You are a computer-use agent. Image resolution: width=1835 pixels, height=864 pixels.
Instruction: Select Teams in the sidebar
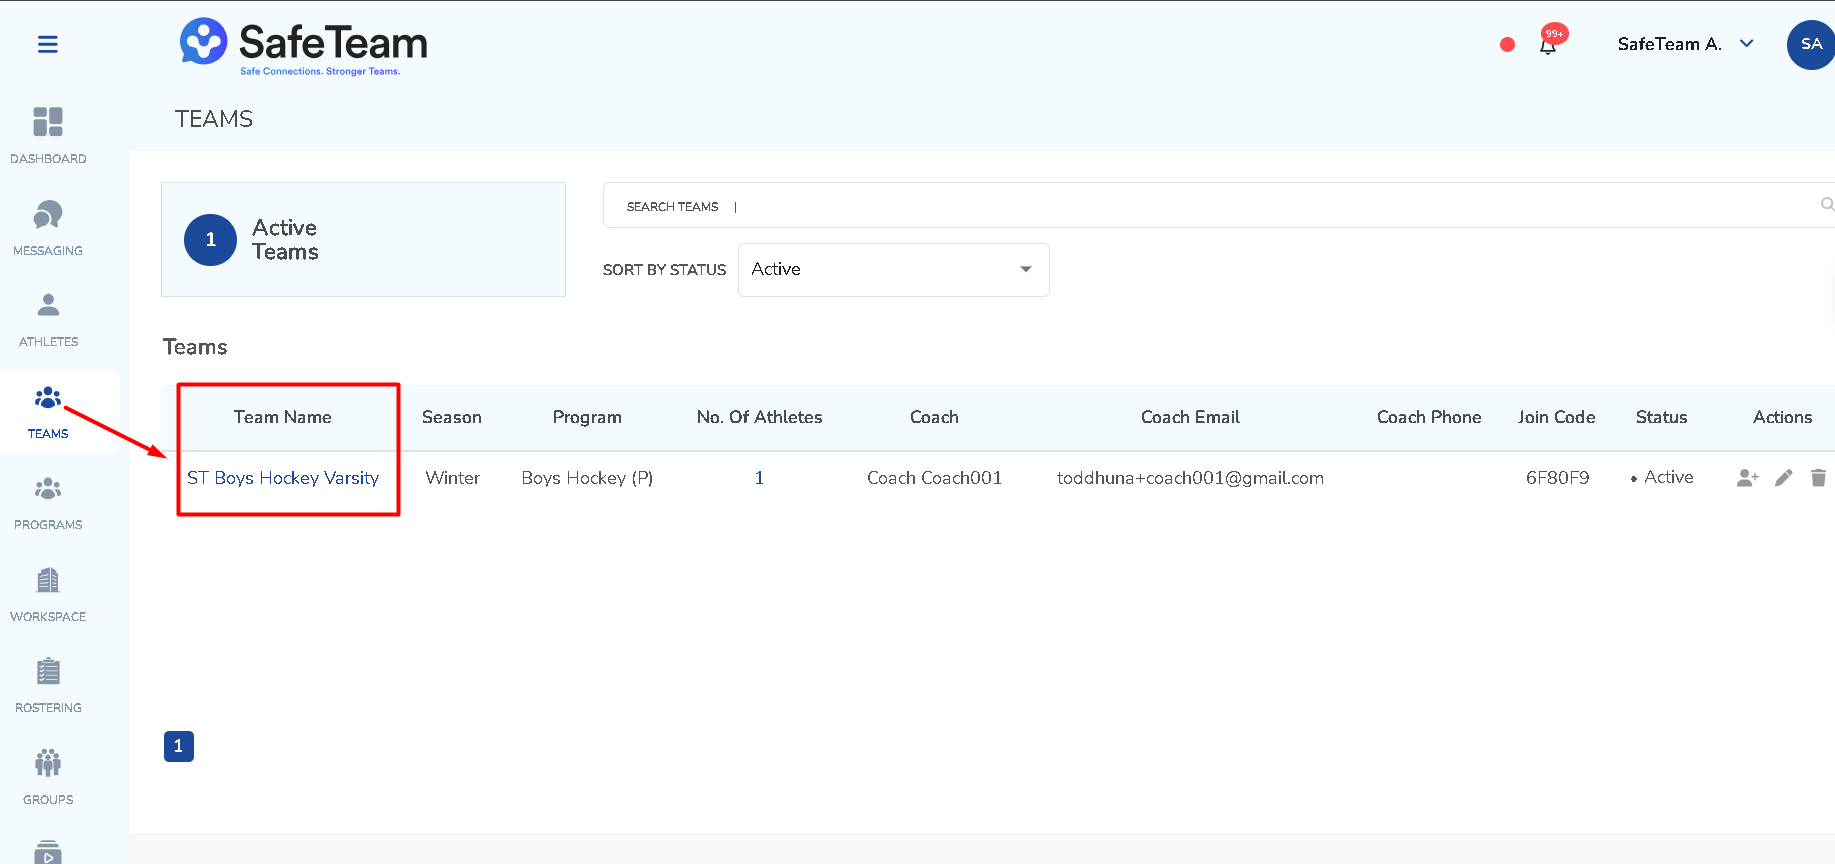pyautogui.click(x=48, y=412)
